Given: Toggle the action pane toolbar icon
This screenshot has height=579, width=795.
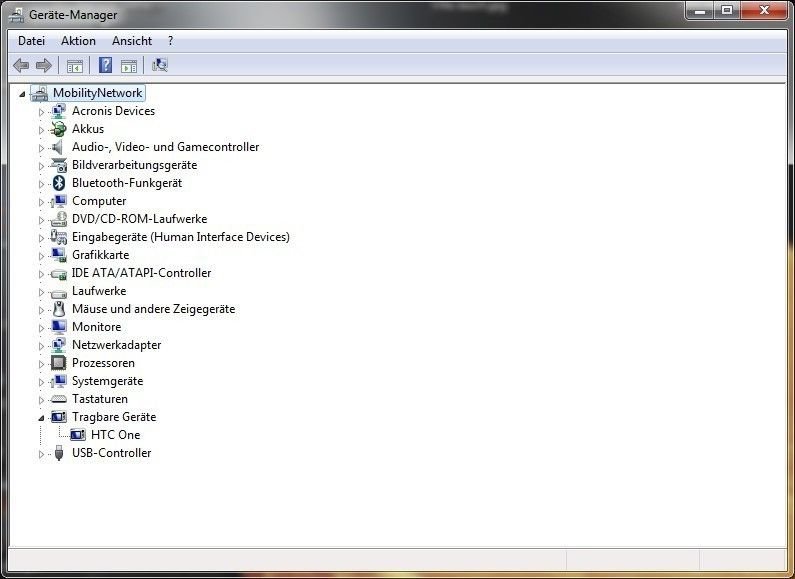Looking at the screenshot, I should (x=129, y=65).
